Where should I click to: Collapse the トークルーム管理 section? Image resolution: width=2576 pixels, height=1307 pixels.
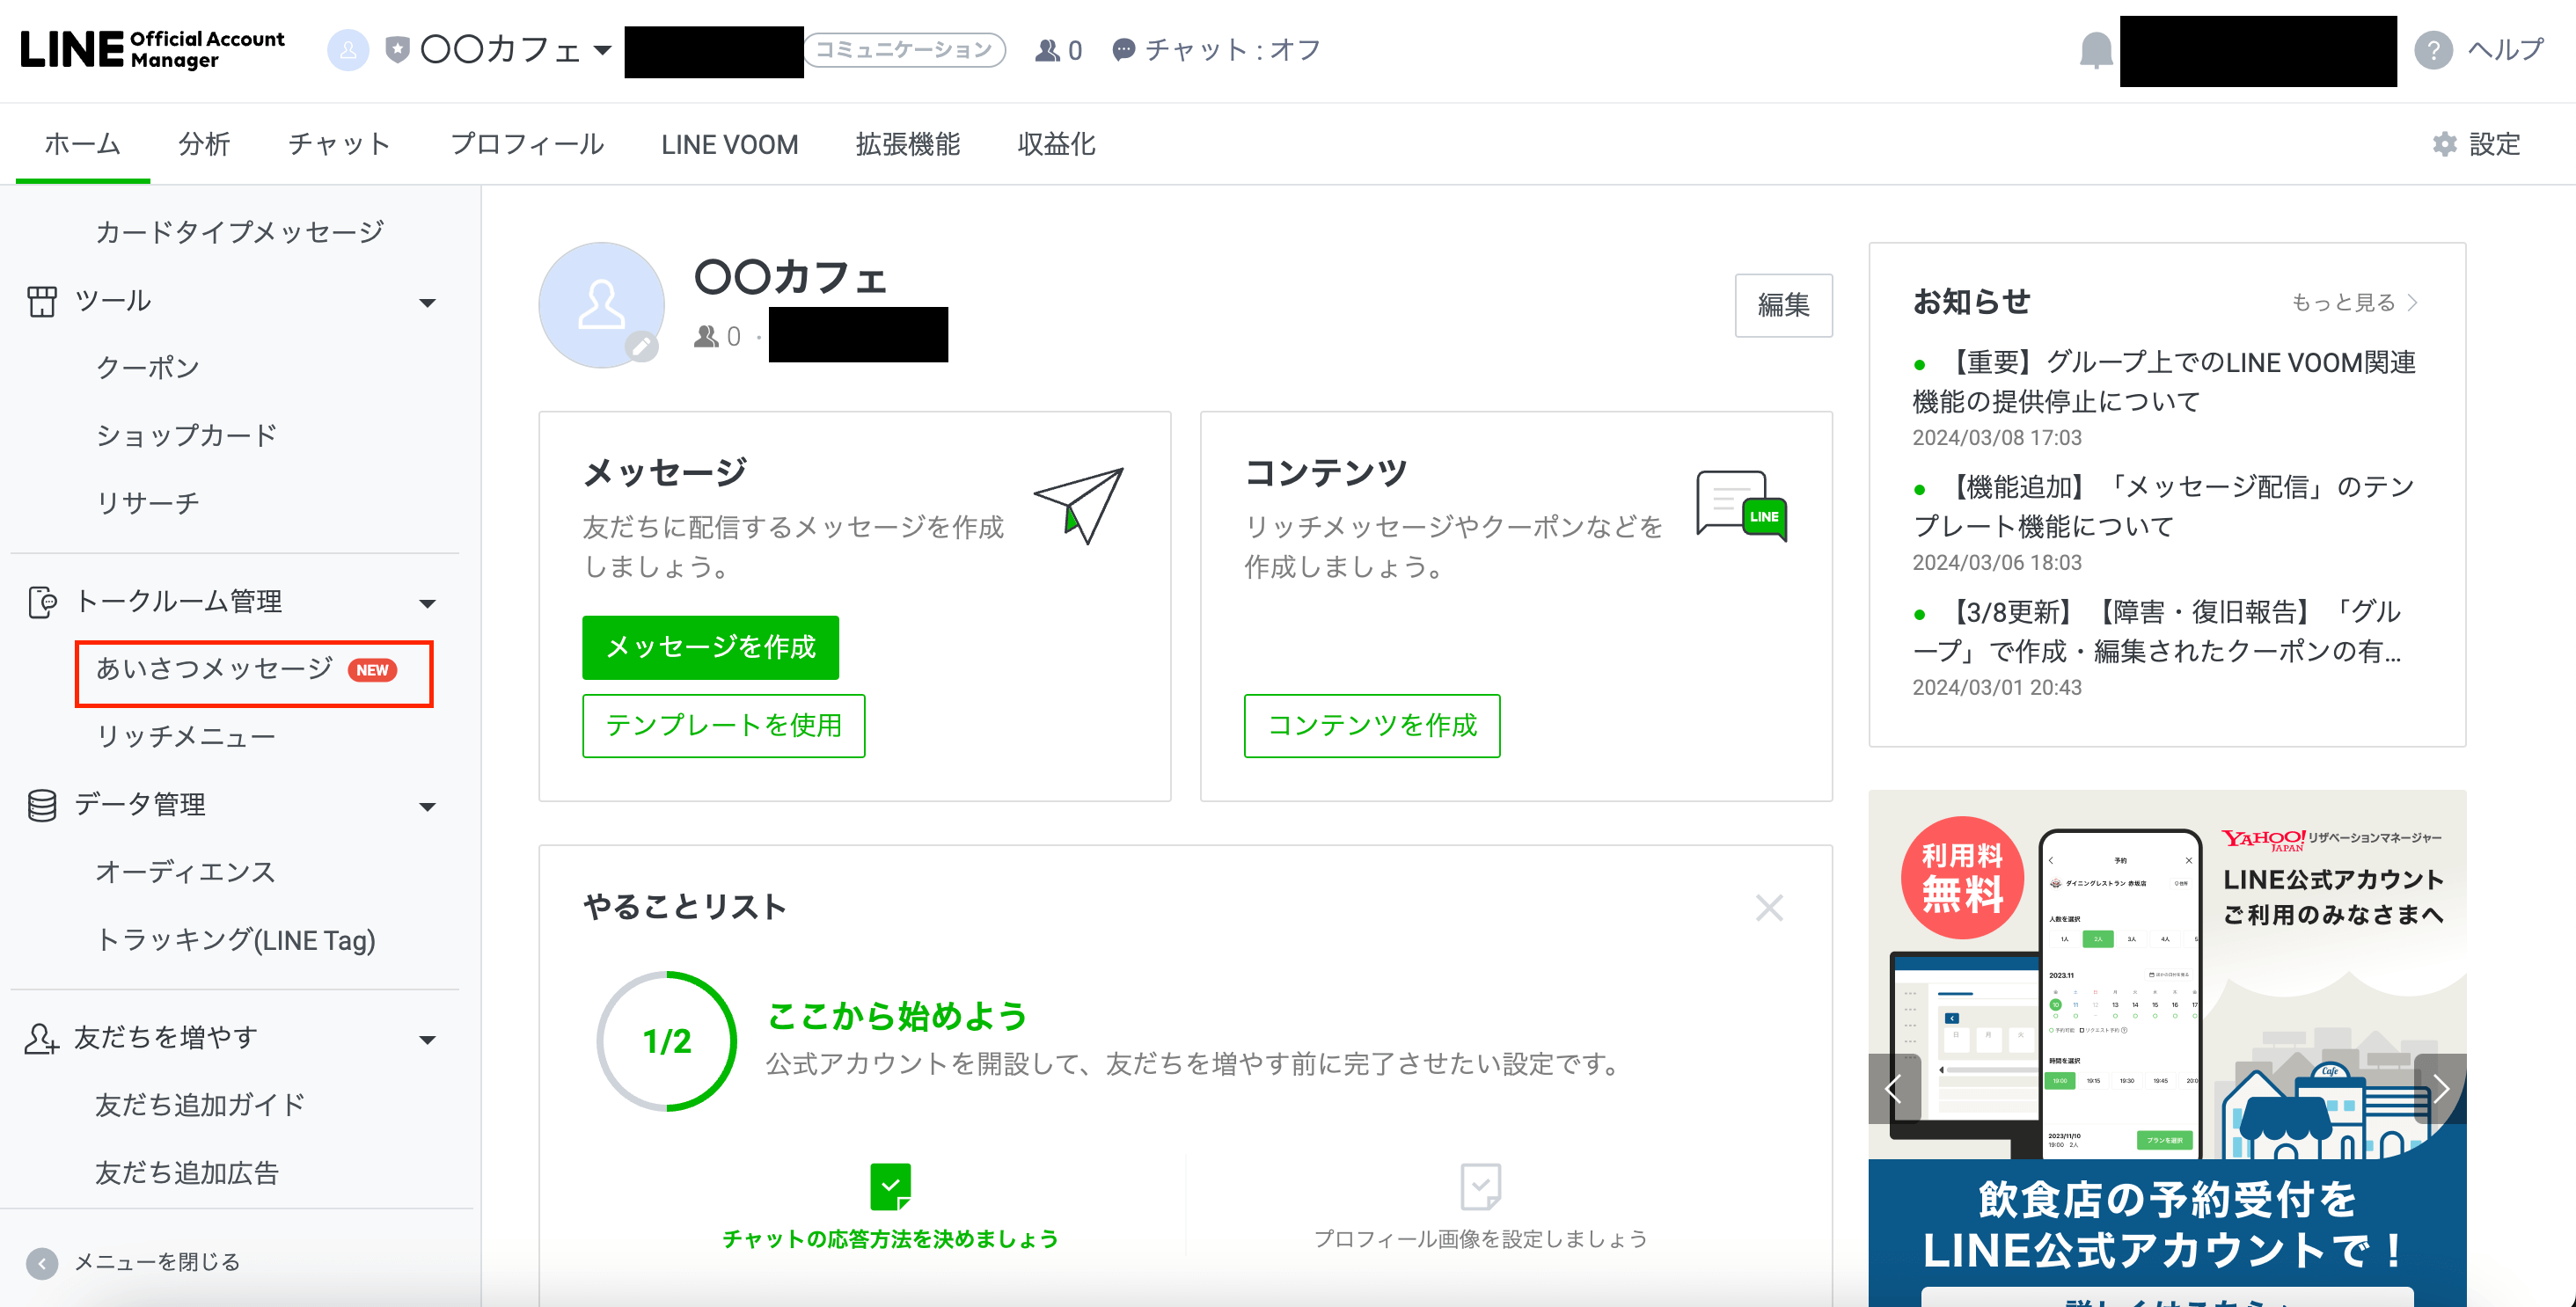point(427,603)
